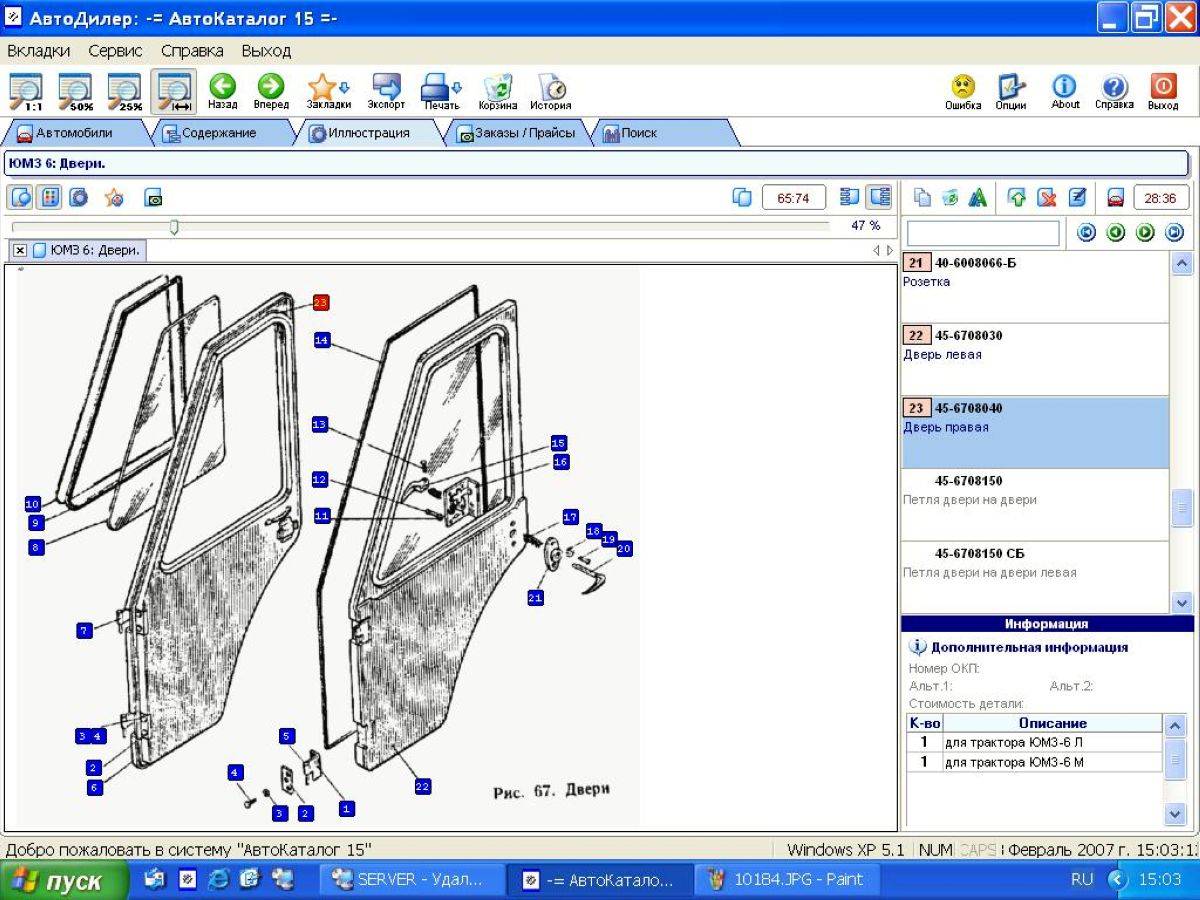The image size is (1200, 900).
Task: Click the red car icon
Action: (x=1116, y=198)
